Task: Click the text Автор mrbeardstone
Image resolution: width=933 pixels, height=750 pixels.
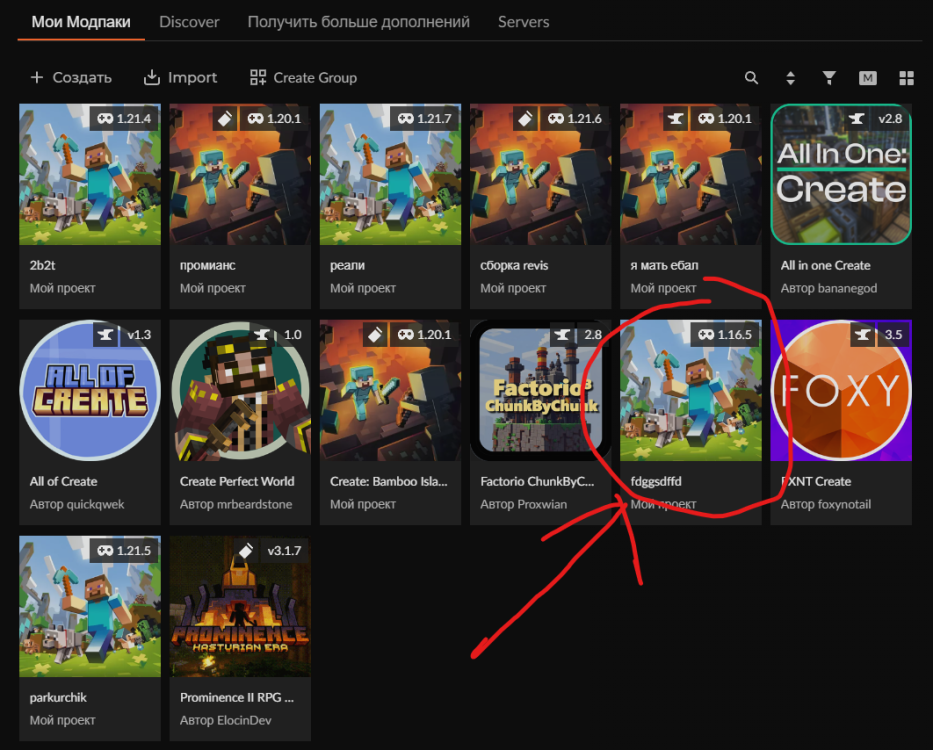Action: coord(236,505)
